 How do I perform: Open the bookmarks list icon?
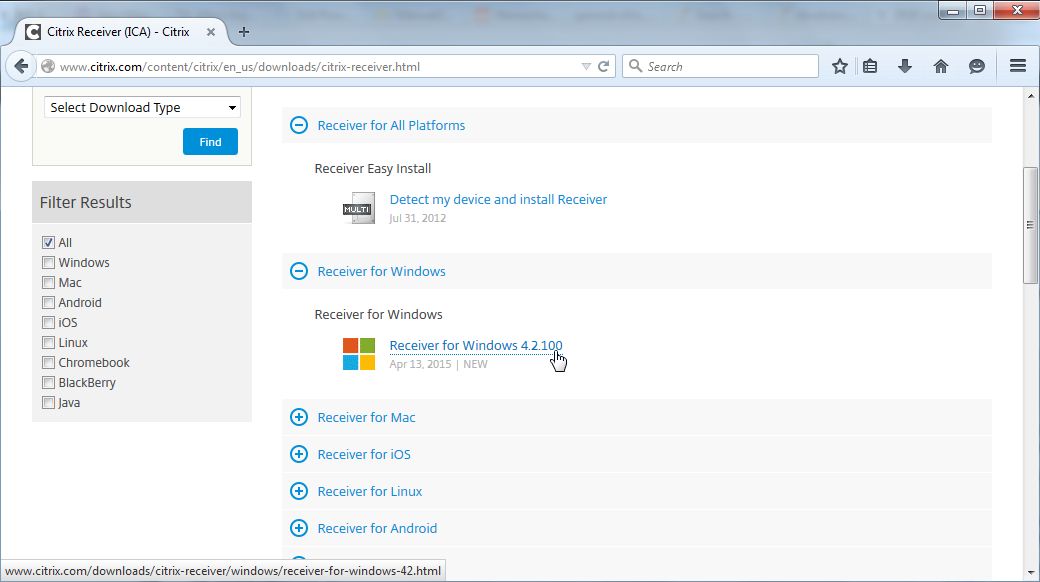click(x=870, y=67)
